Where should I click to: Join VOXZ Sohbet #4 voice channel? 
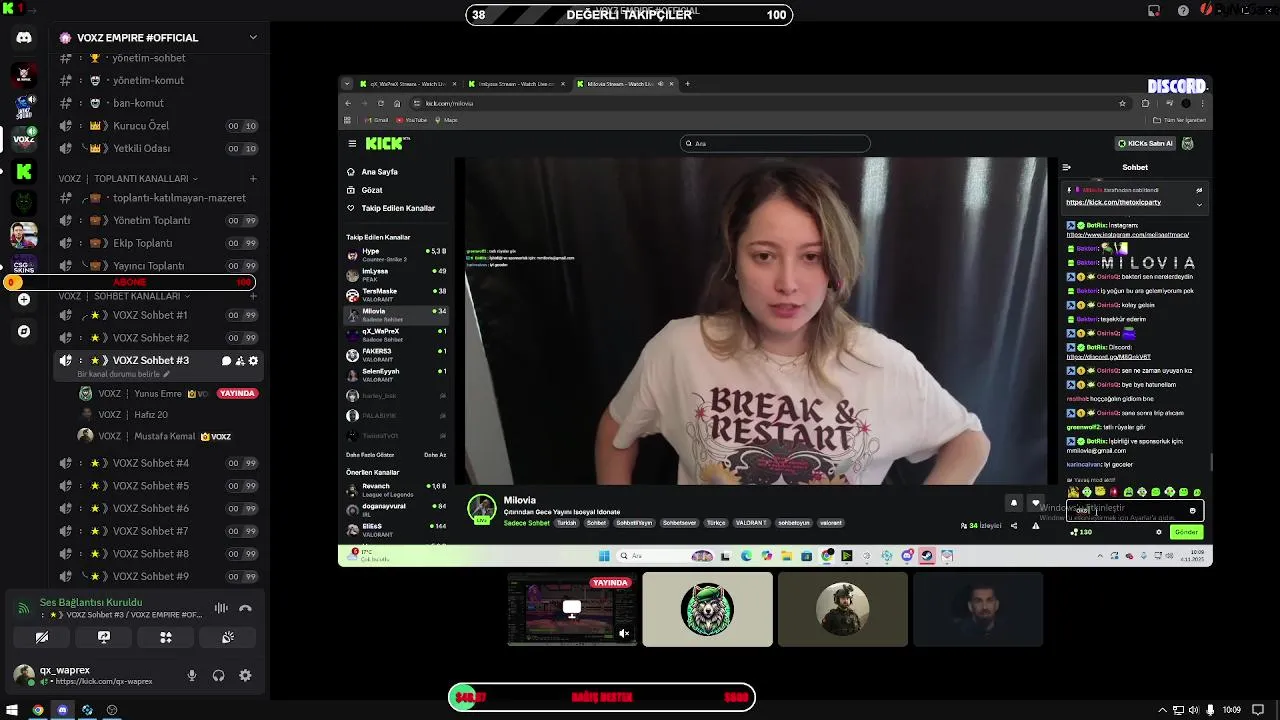pos(159,463)
